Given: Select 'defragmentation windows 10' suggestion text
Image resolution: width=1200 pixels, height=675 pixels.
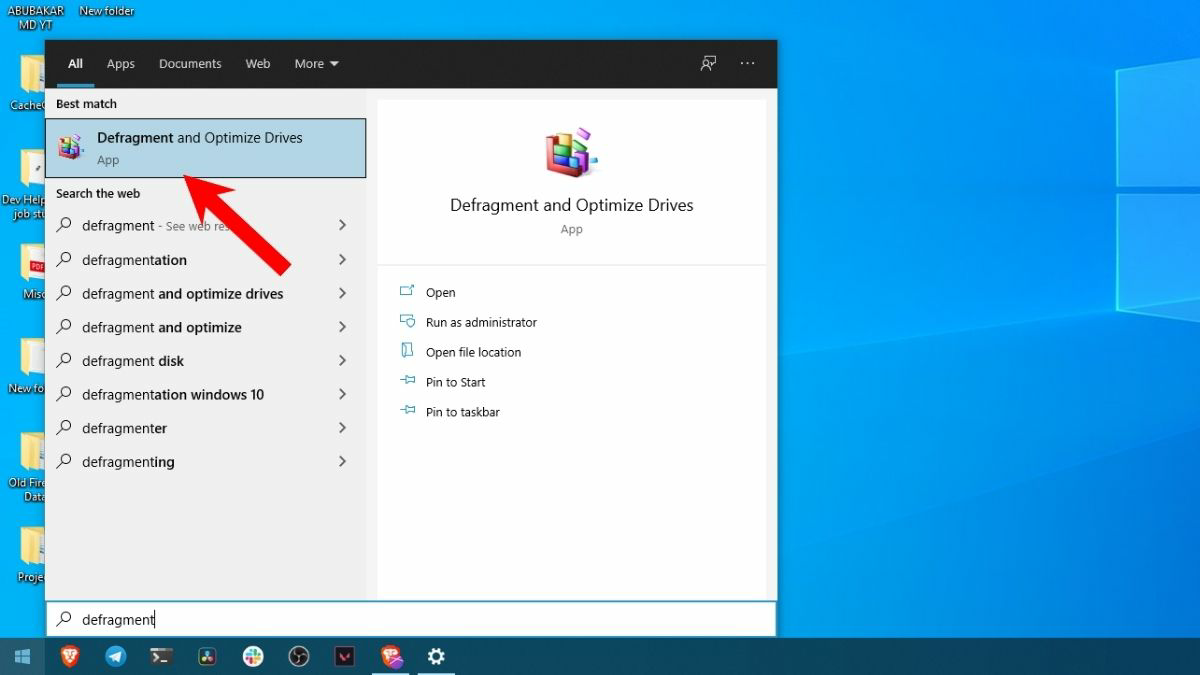Looking at the screenshot, I should pyautogui.click(x=173, y=395).
